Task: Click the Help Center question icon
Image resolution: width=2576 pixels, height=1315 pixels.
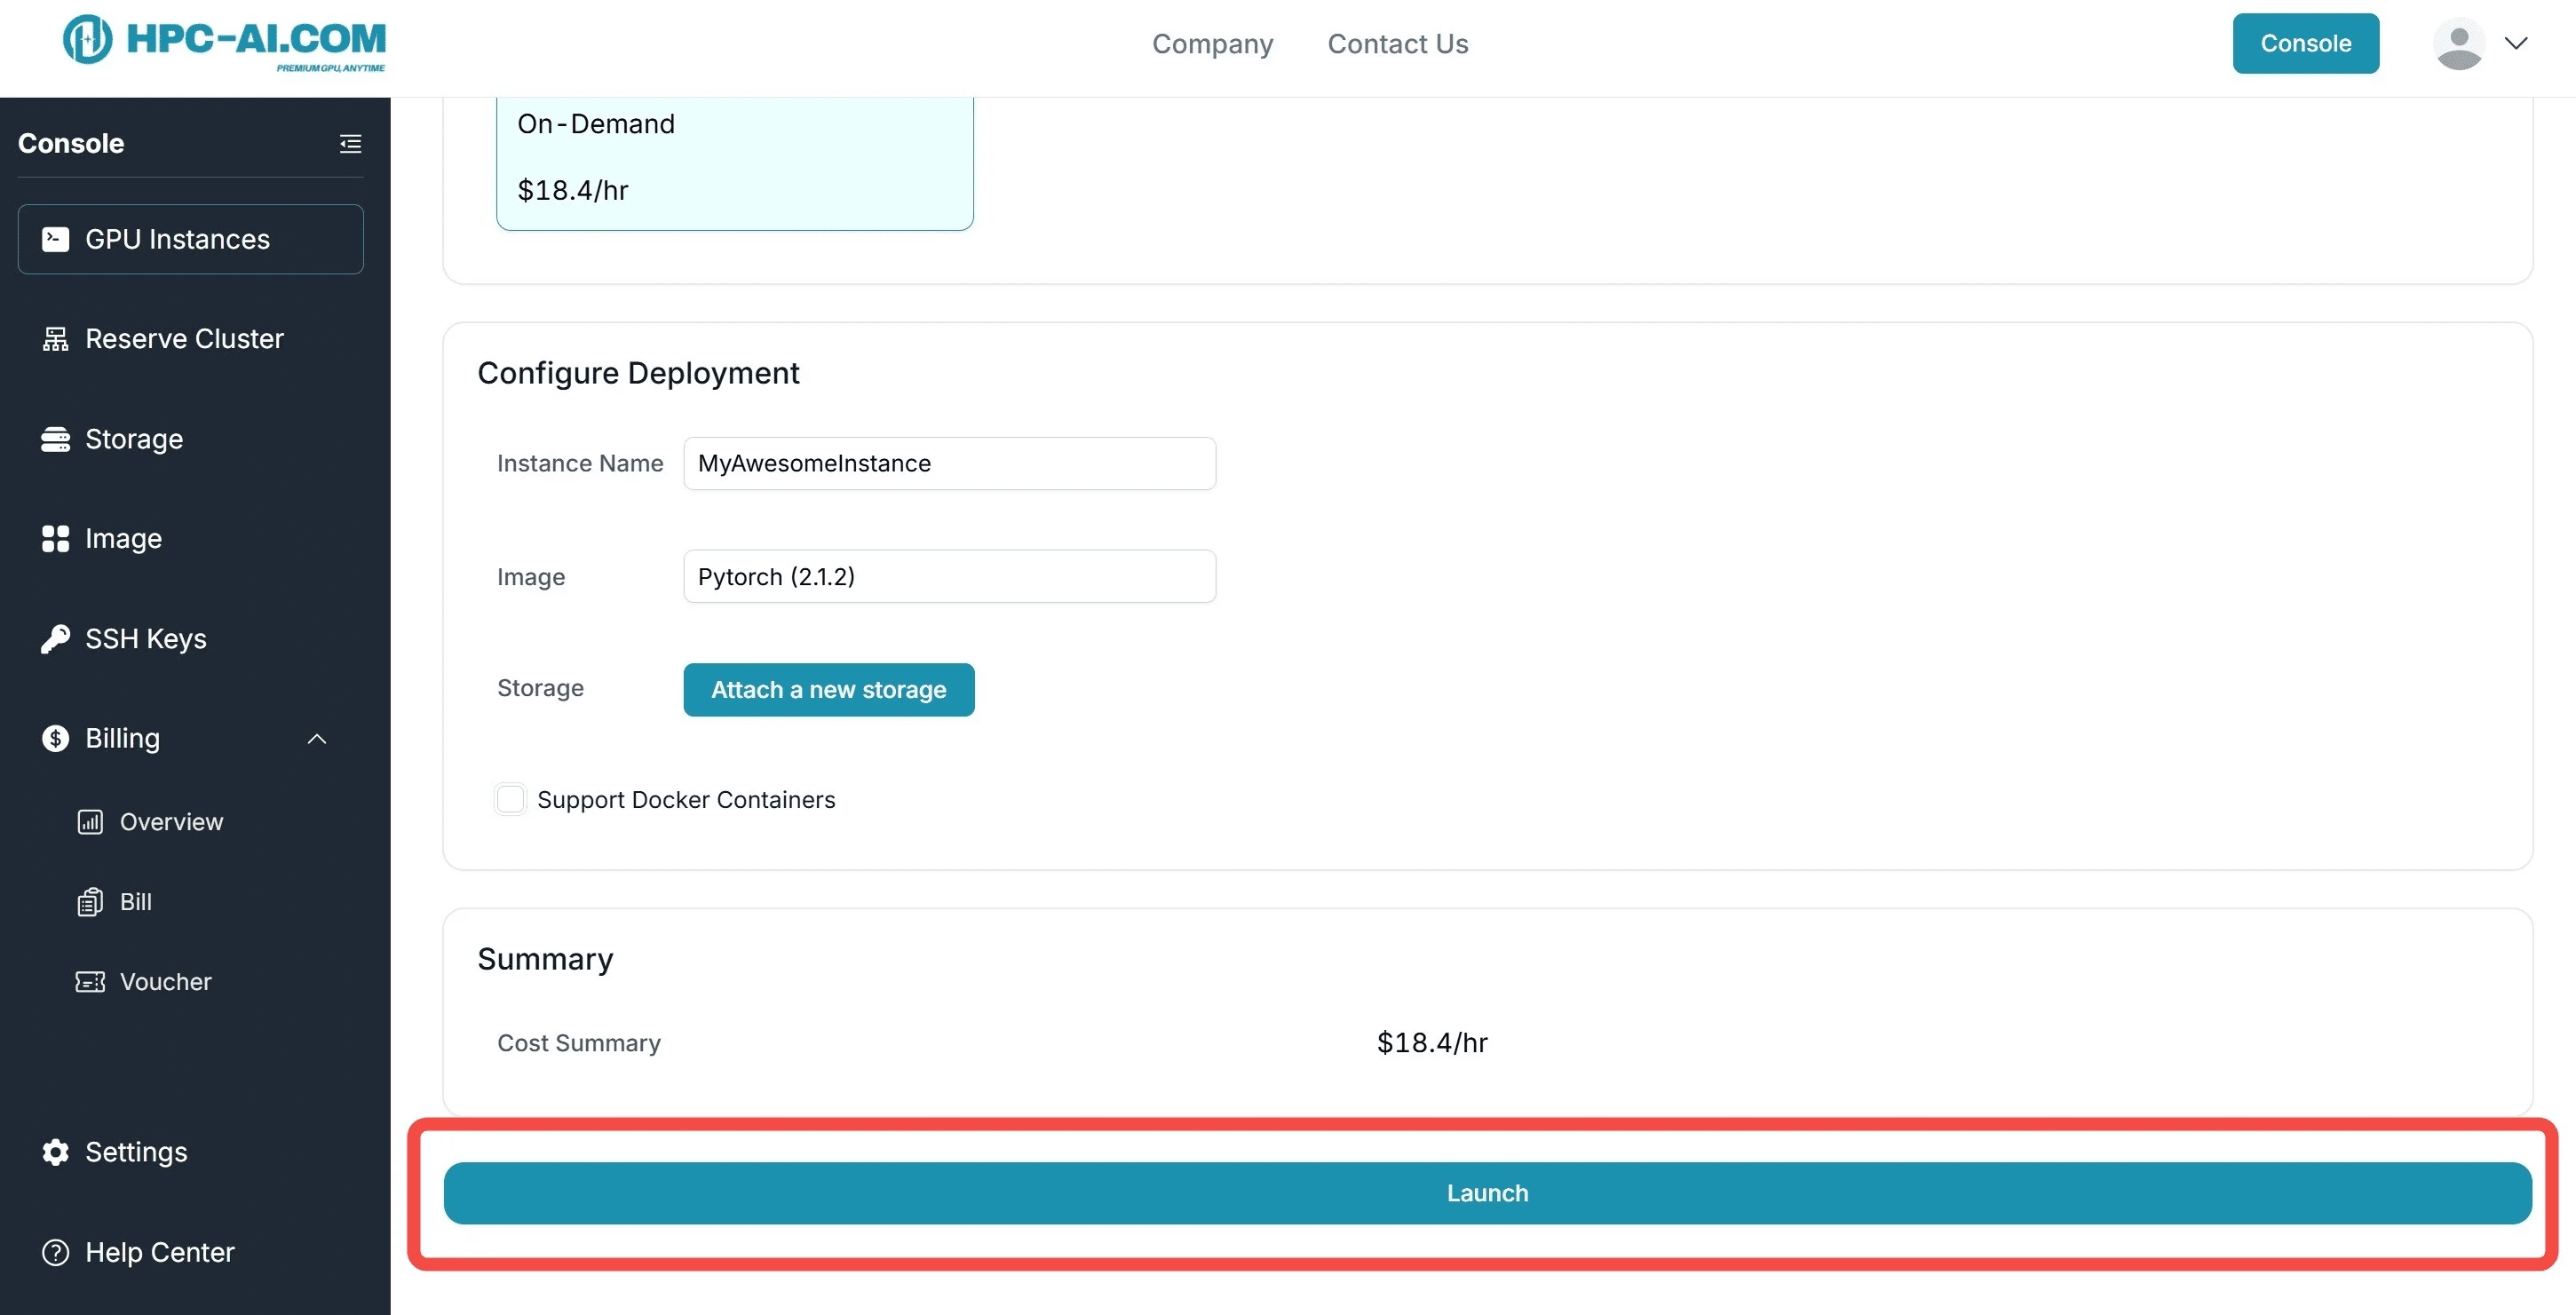Action: pyautogui.click(x=56, y=1252)
